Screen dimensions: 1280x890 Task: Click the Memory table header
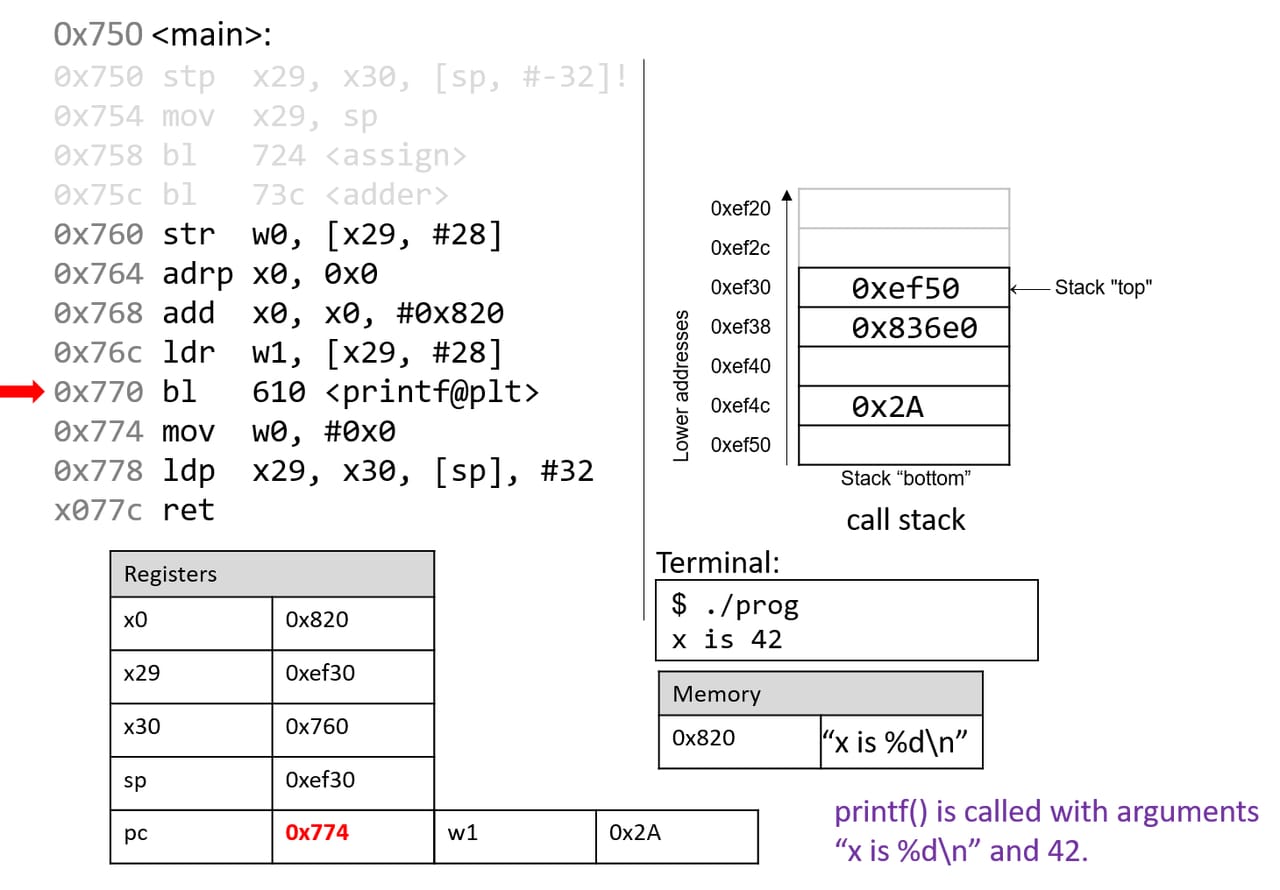coord(820,694)
